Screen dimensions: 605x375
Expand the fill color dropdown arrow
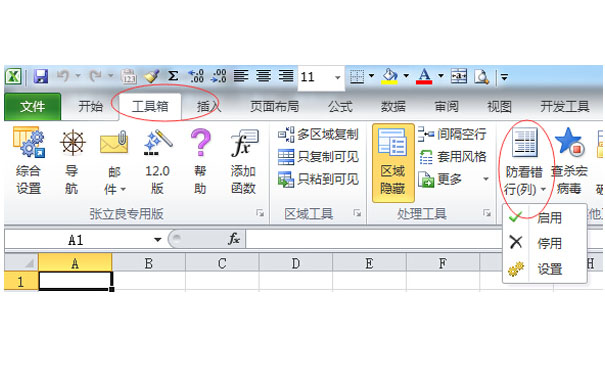coord(406,76)
